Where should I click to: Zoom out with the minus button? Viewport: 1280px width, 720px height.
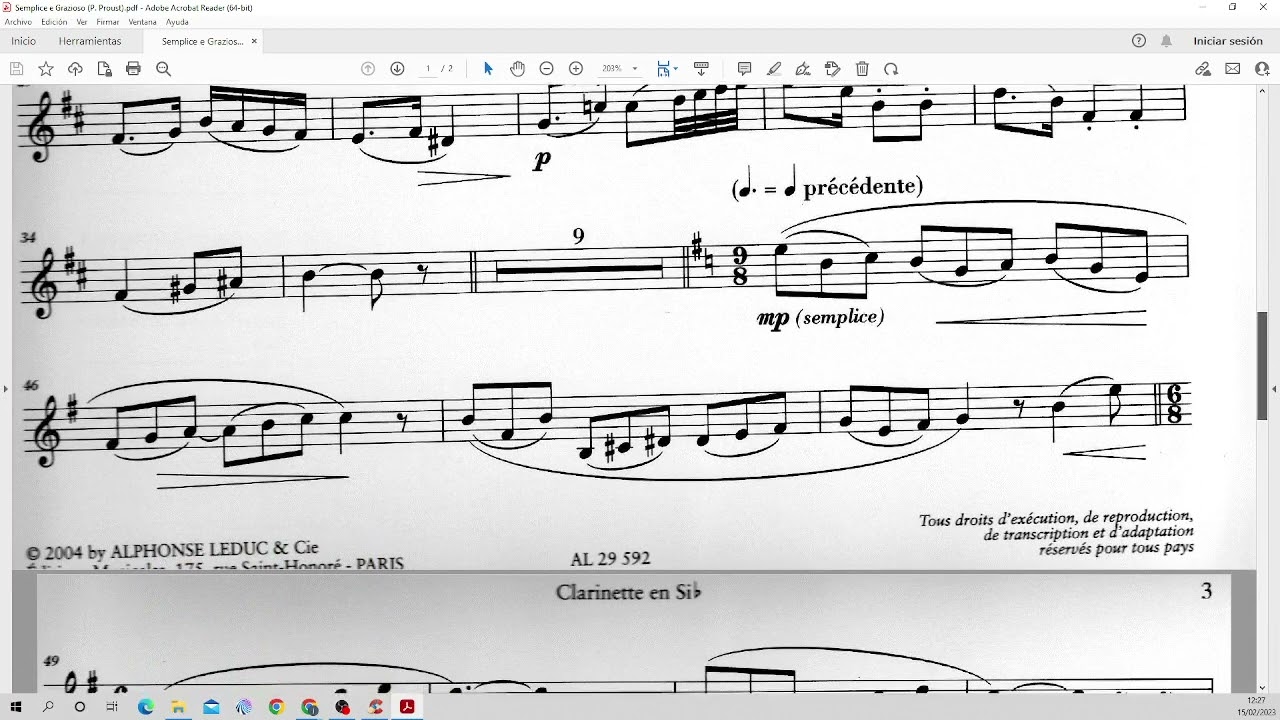click(546, 69)
